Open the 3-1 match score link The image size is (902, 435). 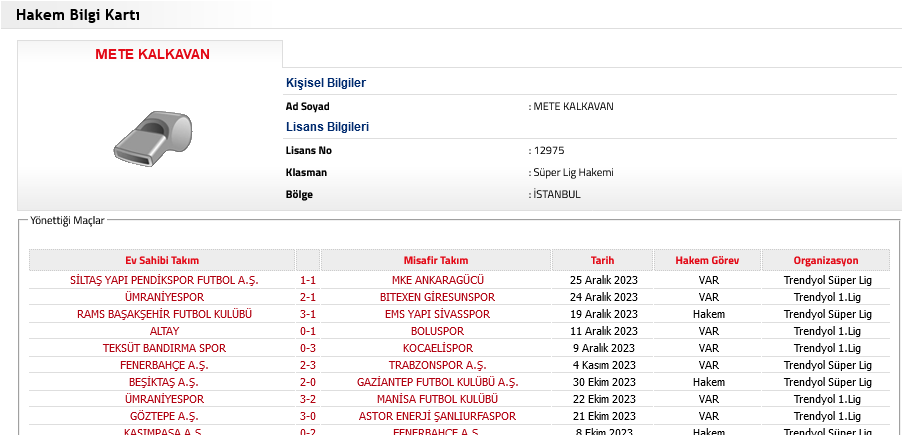[x=308, y=314]
